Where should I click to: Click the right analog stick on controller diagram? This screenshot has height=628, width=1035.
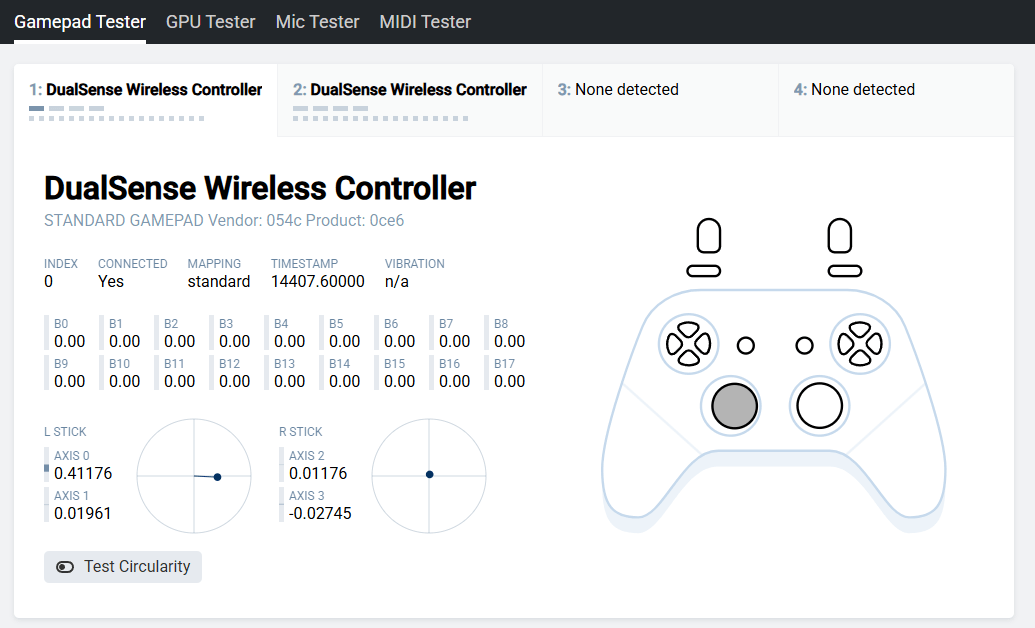(818, 406)
